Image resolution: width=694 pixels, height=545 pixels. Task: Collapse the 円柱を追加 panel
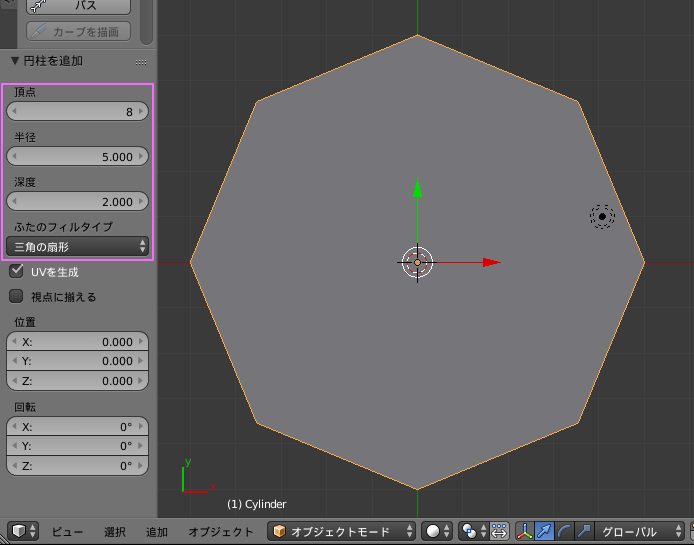click(x=15, y=61)
